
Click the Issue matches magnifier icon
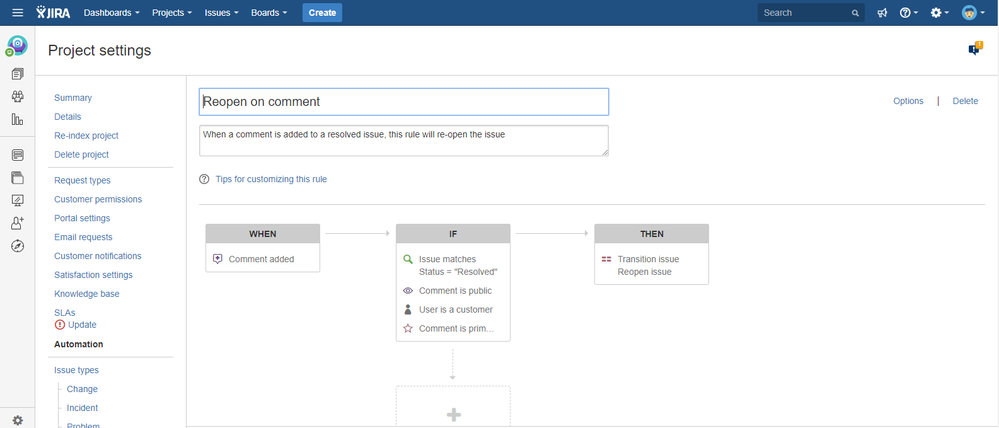tap(408, 259)
